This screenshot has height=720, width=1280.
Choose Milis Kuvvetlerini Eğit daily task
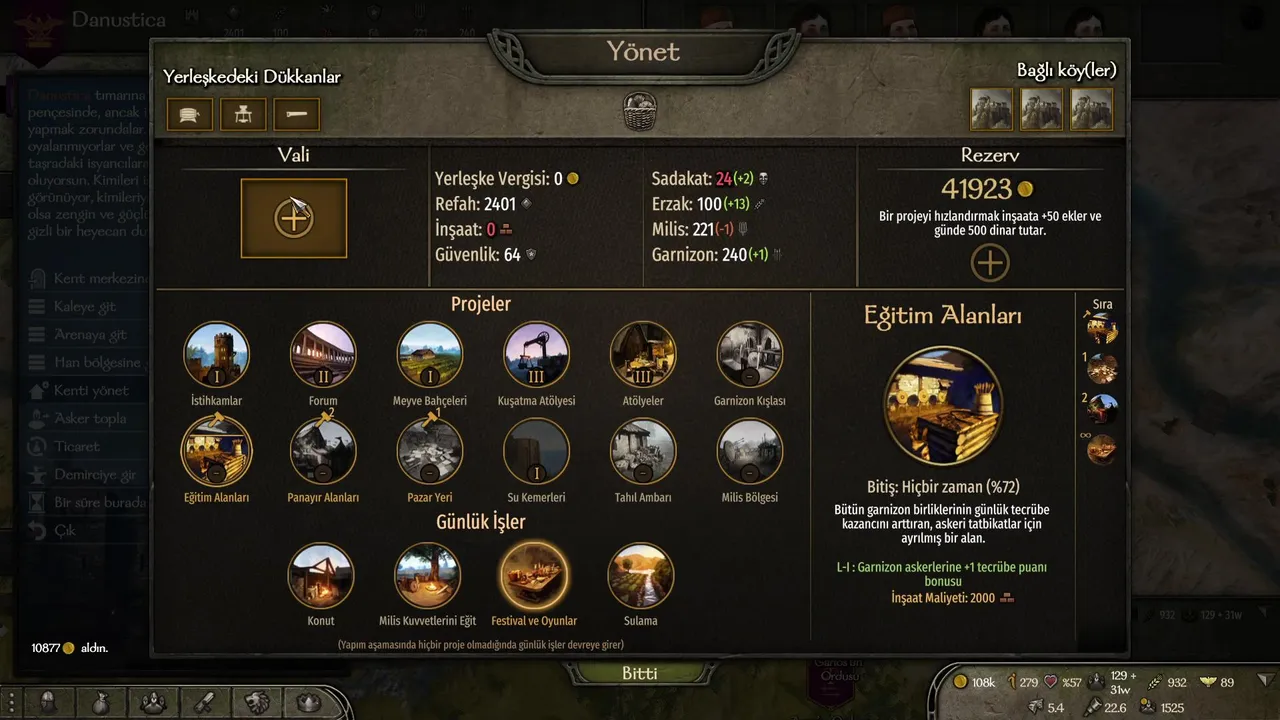point(428,576)
